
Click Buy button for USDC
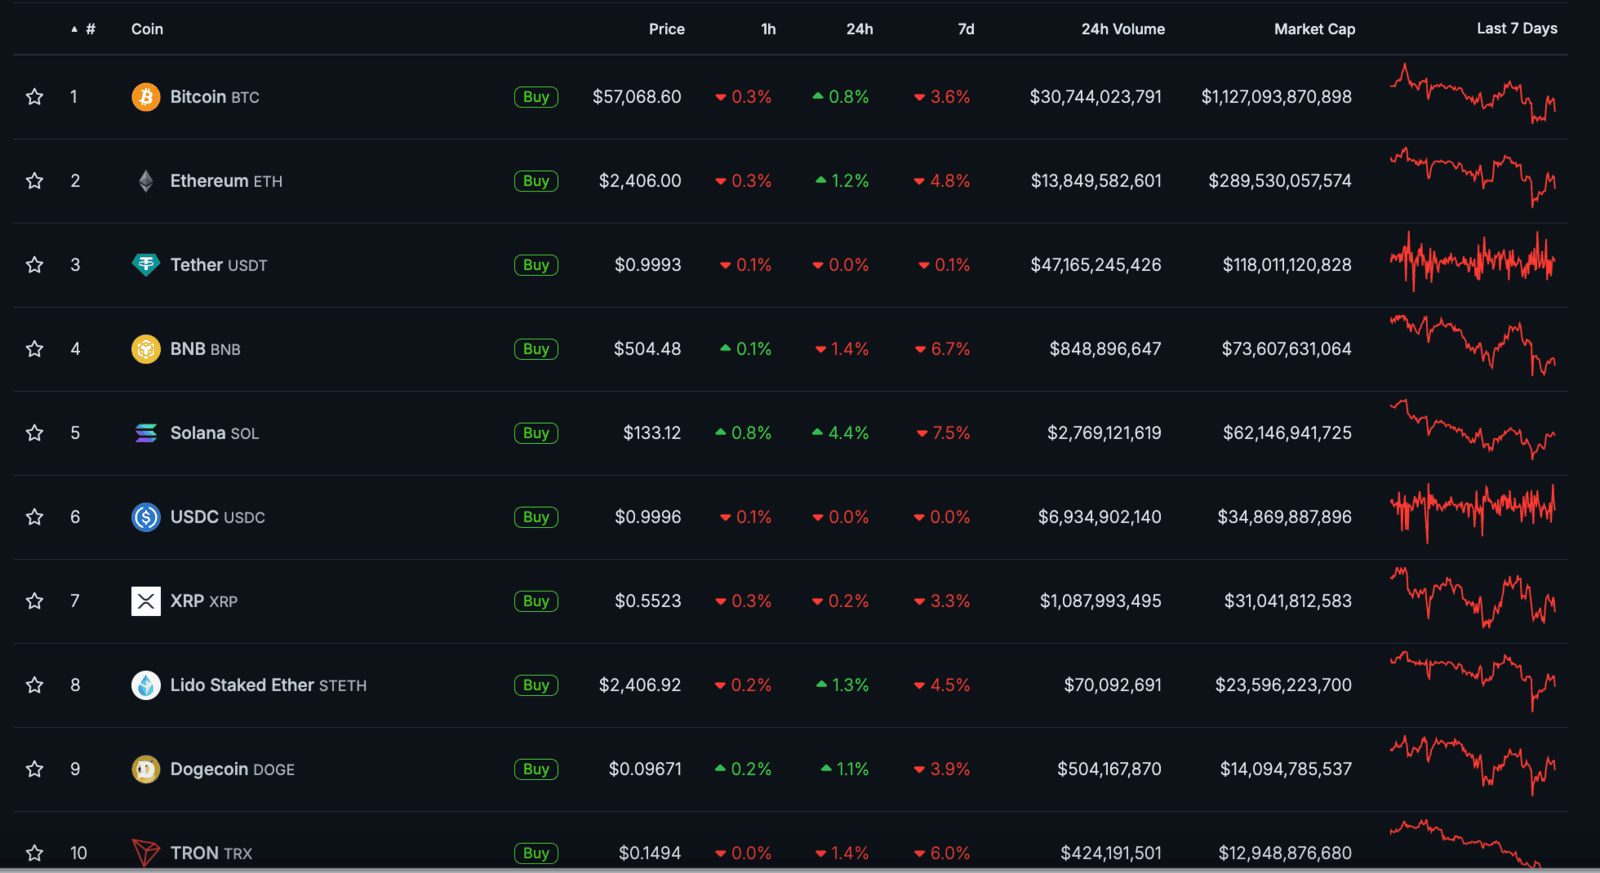pos(536,517)
